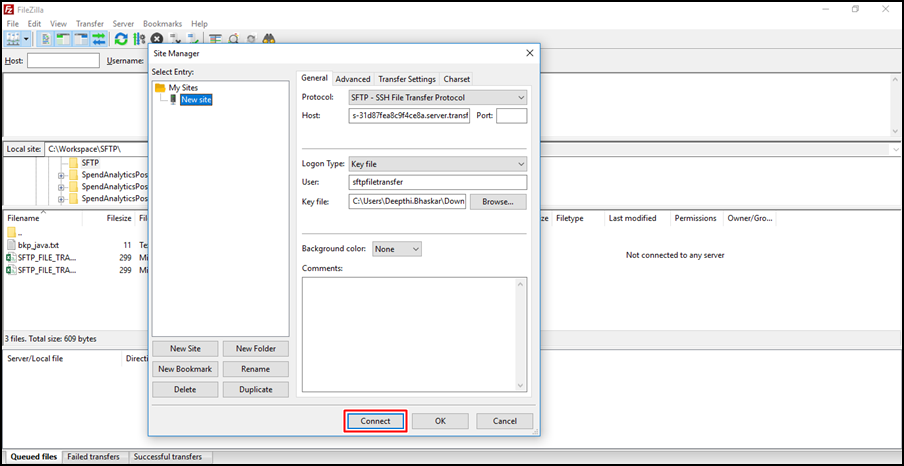Click the green Refresh file lists icon

(x=121, y=39)
